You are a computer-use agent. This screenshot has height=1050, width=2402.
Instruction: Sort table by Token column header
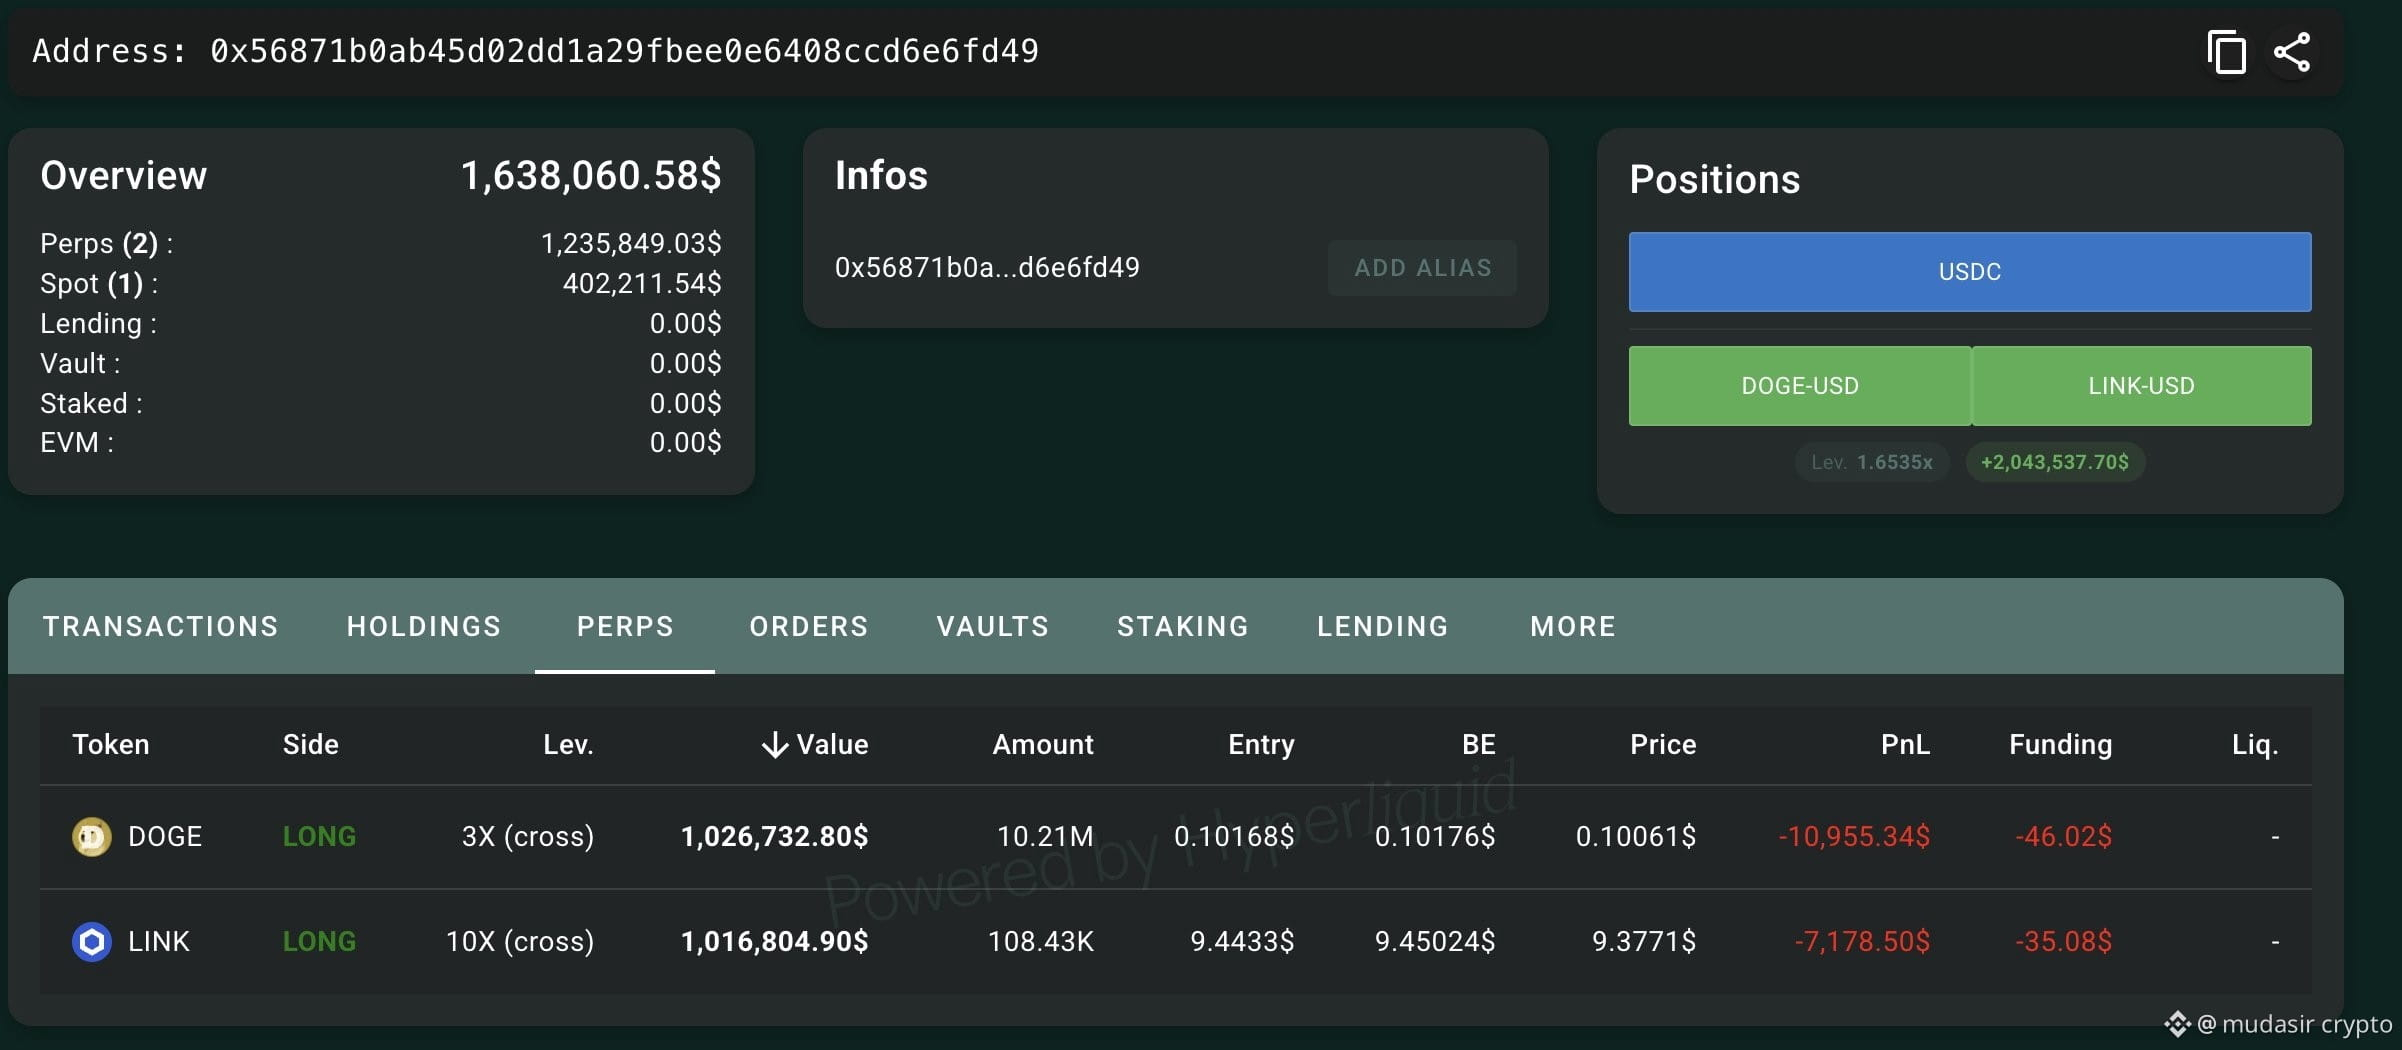tap(110, 745)
